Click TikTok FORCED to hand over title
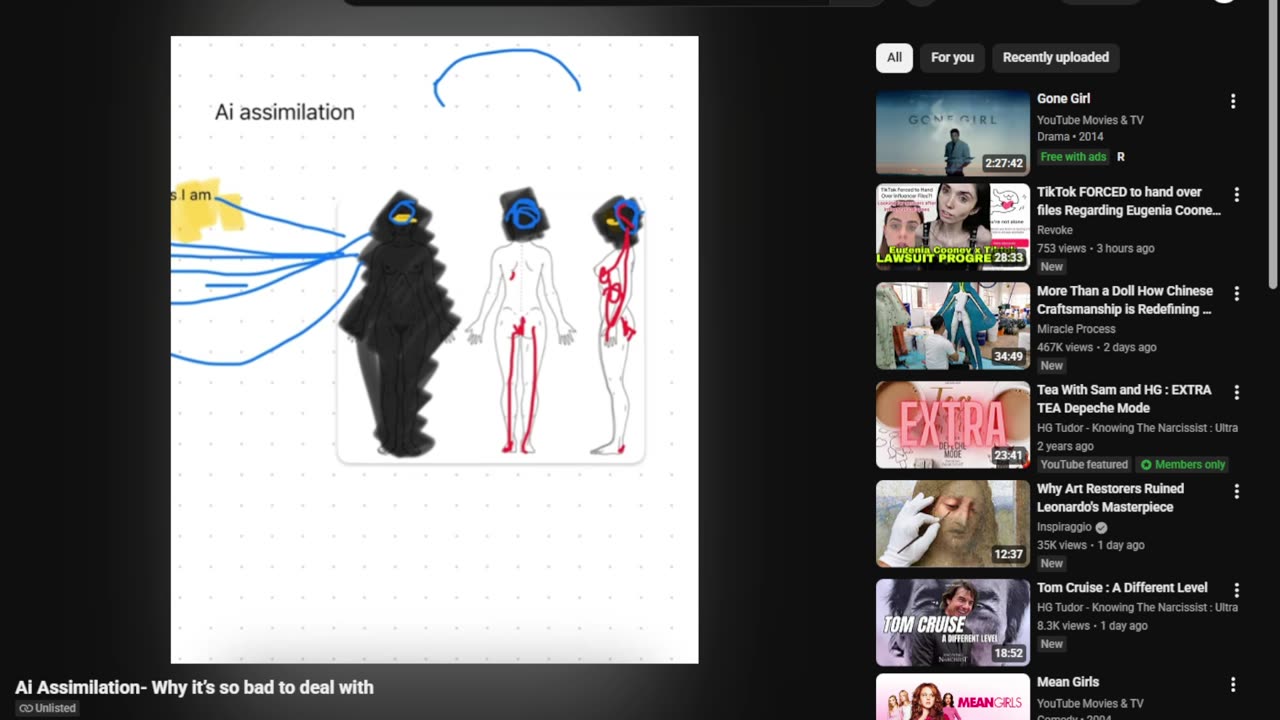This screenshot has height=720, width=1280. click(x=1129, y=201)
